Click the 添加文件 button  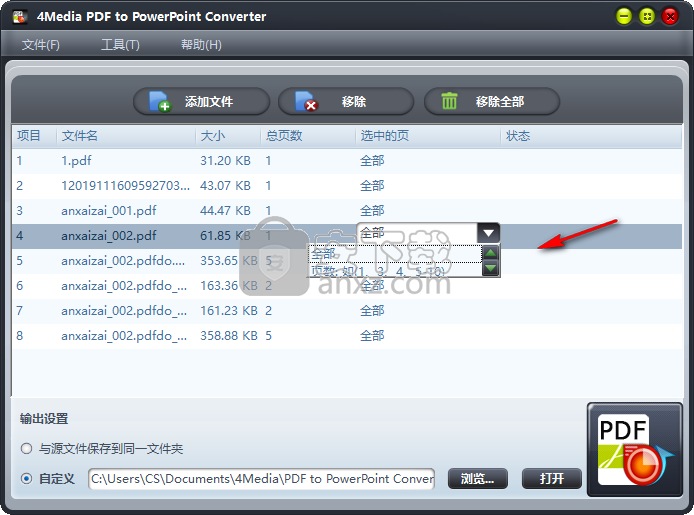[x=201, y=101]
